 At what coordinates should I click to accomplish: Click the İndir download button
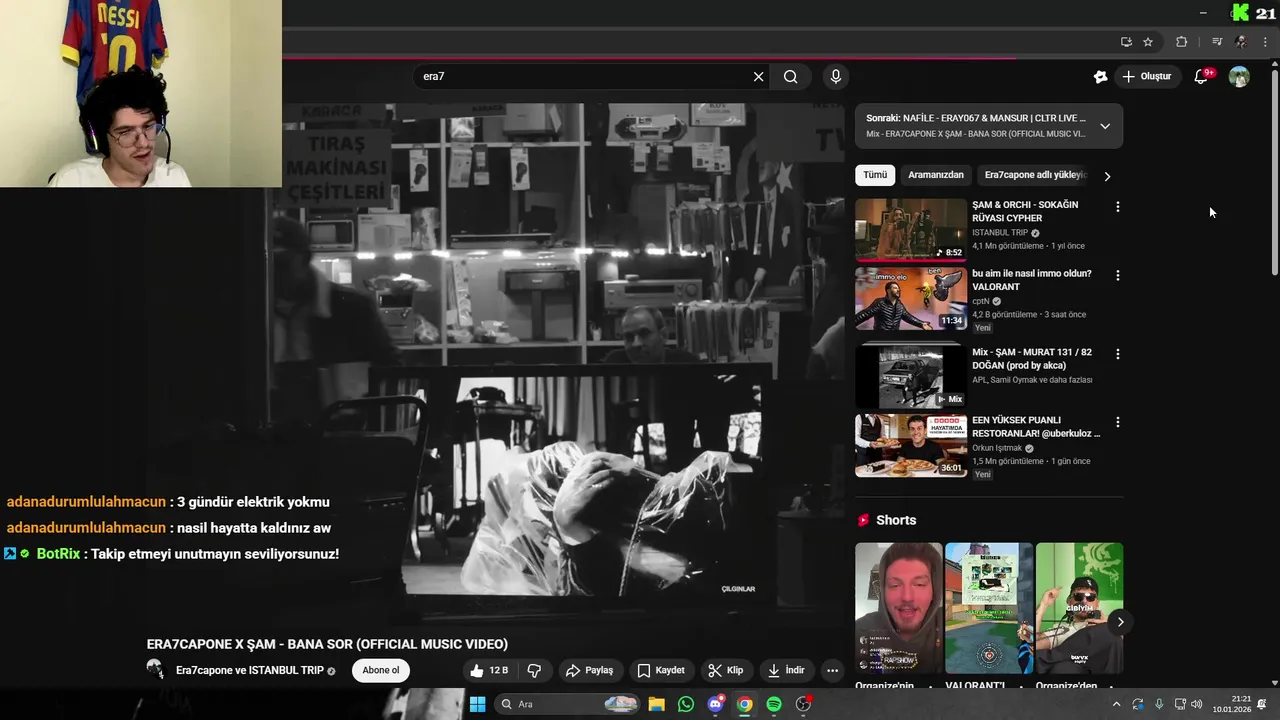[x=786, y=671]
